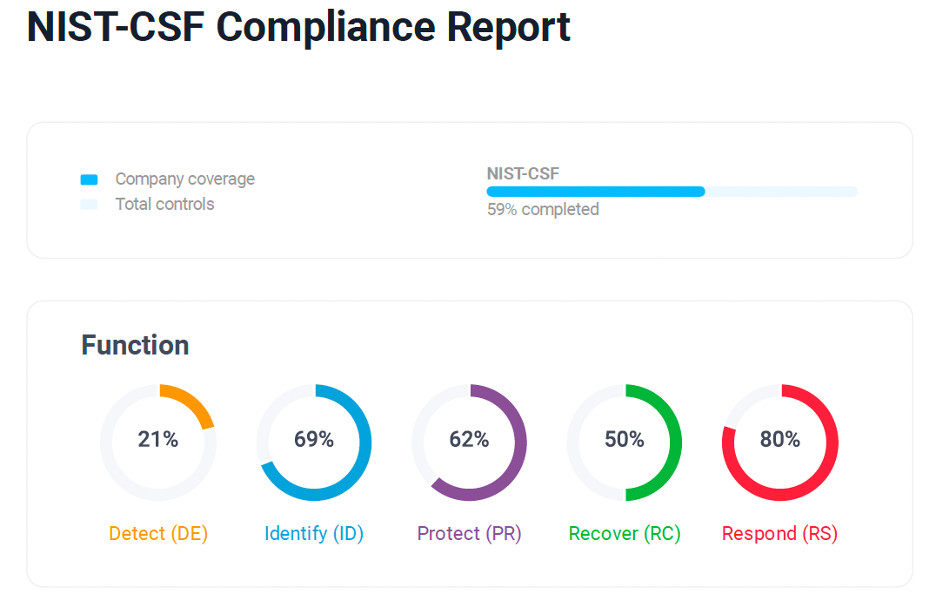
Task: Click the blue Company coverage color swatch
Action: 91,179
